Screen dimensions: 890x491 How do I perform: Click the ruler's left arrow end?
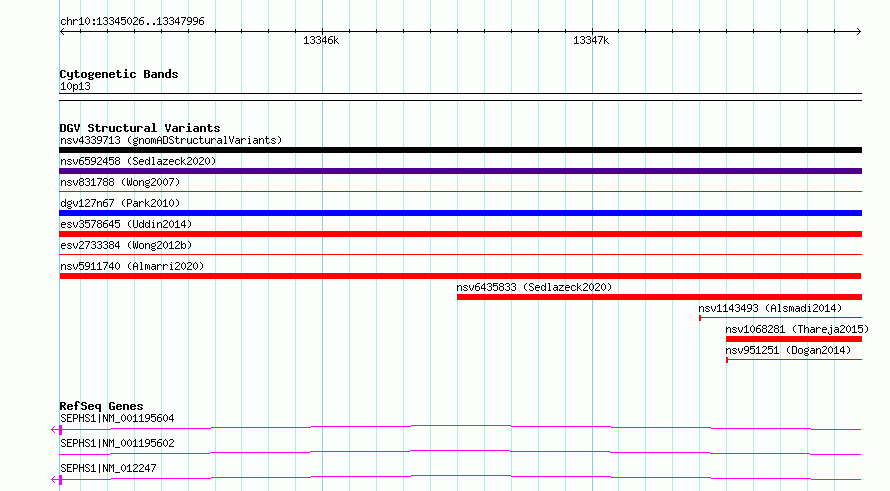(62, 32)
